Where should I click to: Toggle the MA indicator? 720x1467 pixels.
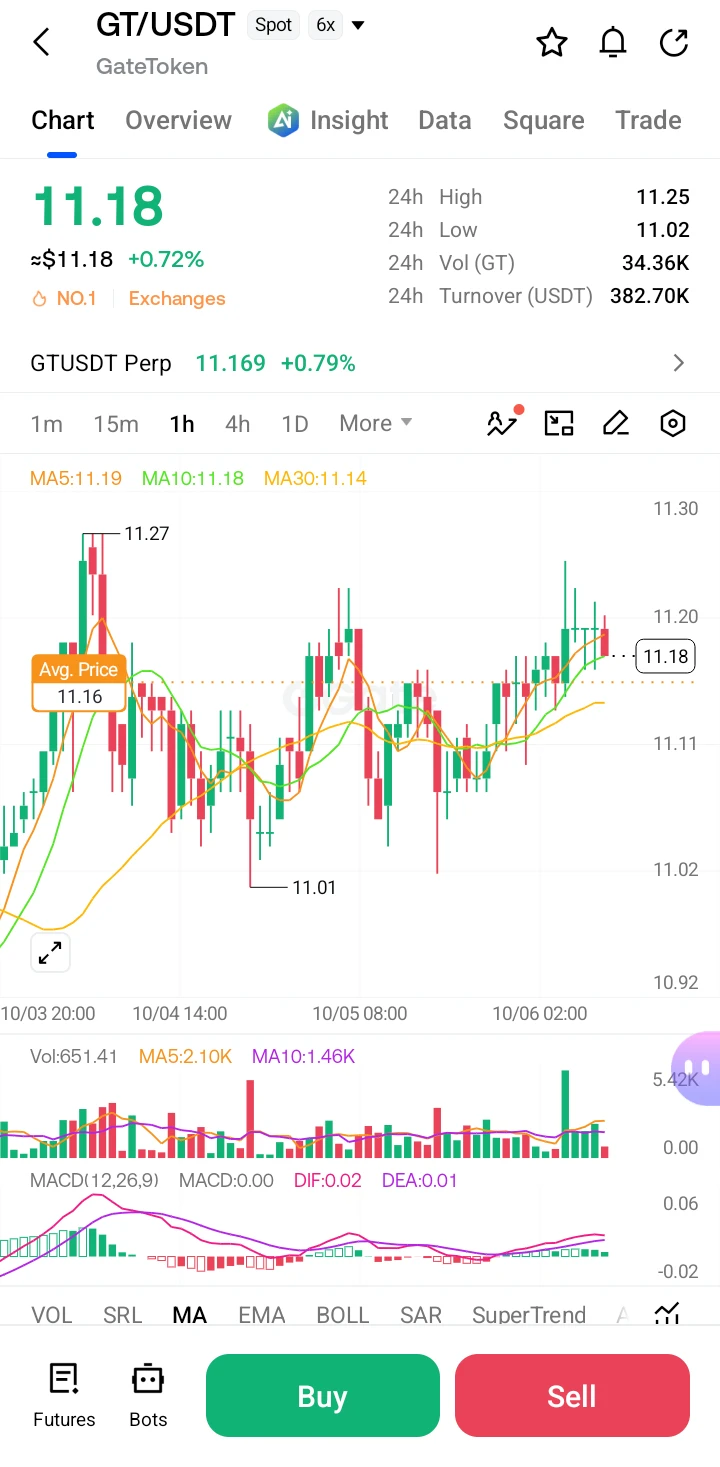coord(190,1315)
